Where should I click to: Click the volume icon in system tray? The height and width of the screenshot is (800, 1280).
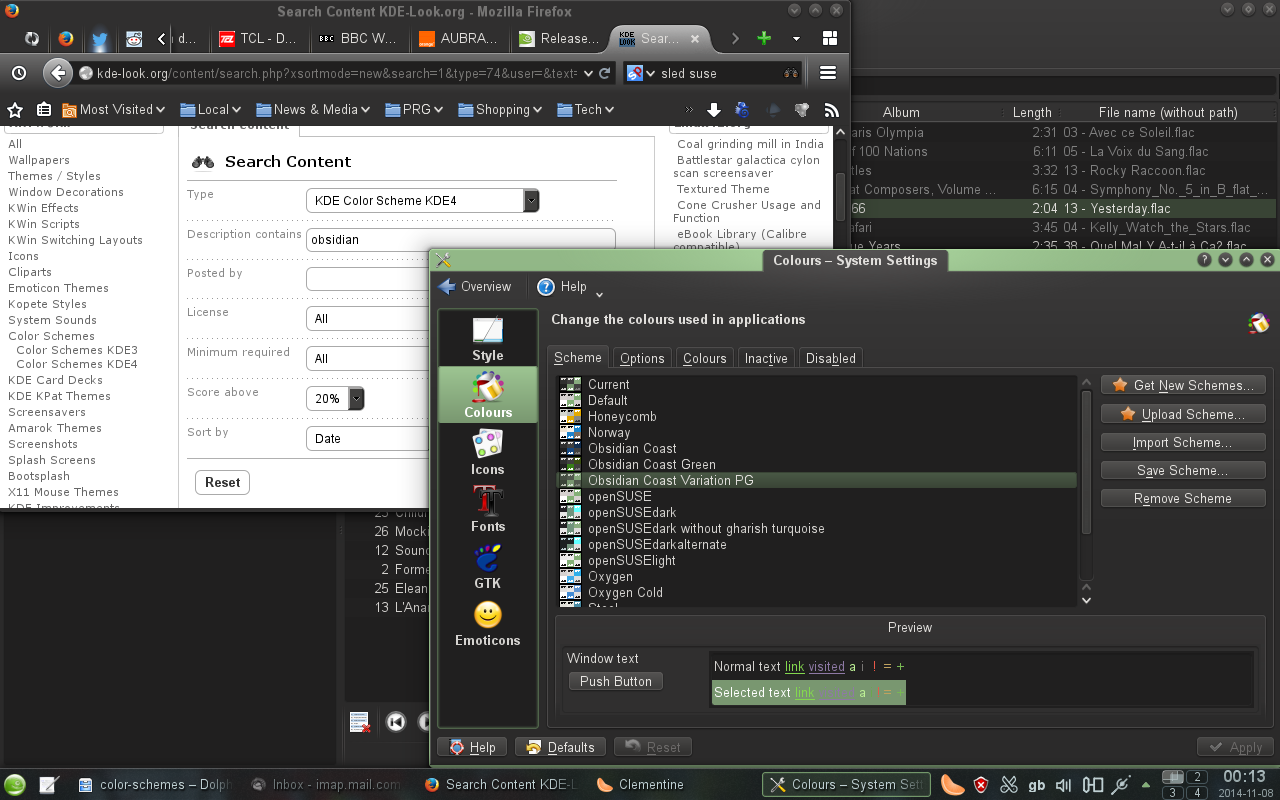(x=1064, y=785)
